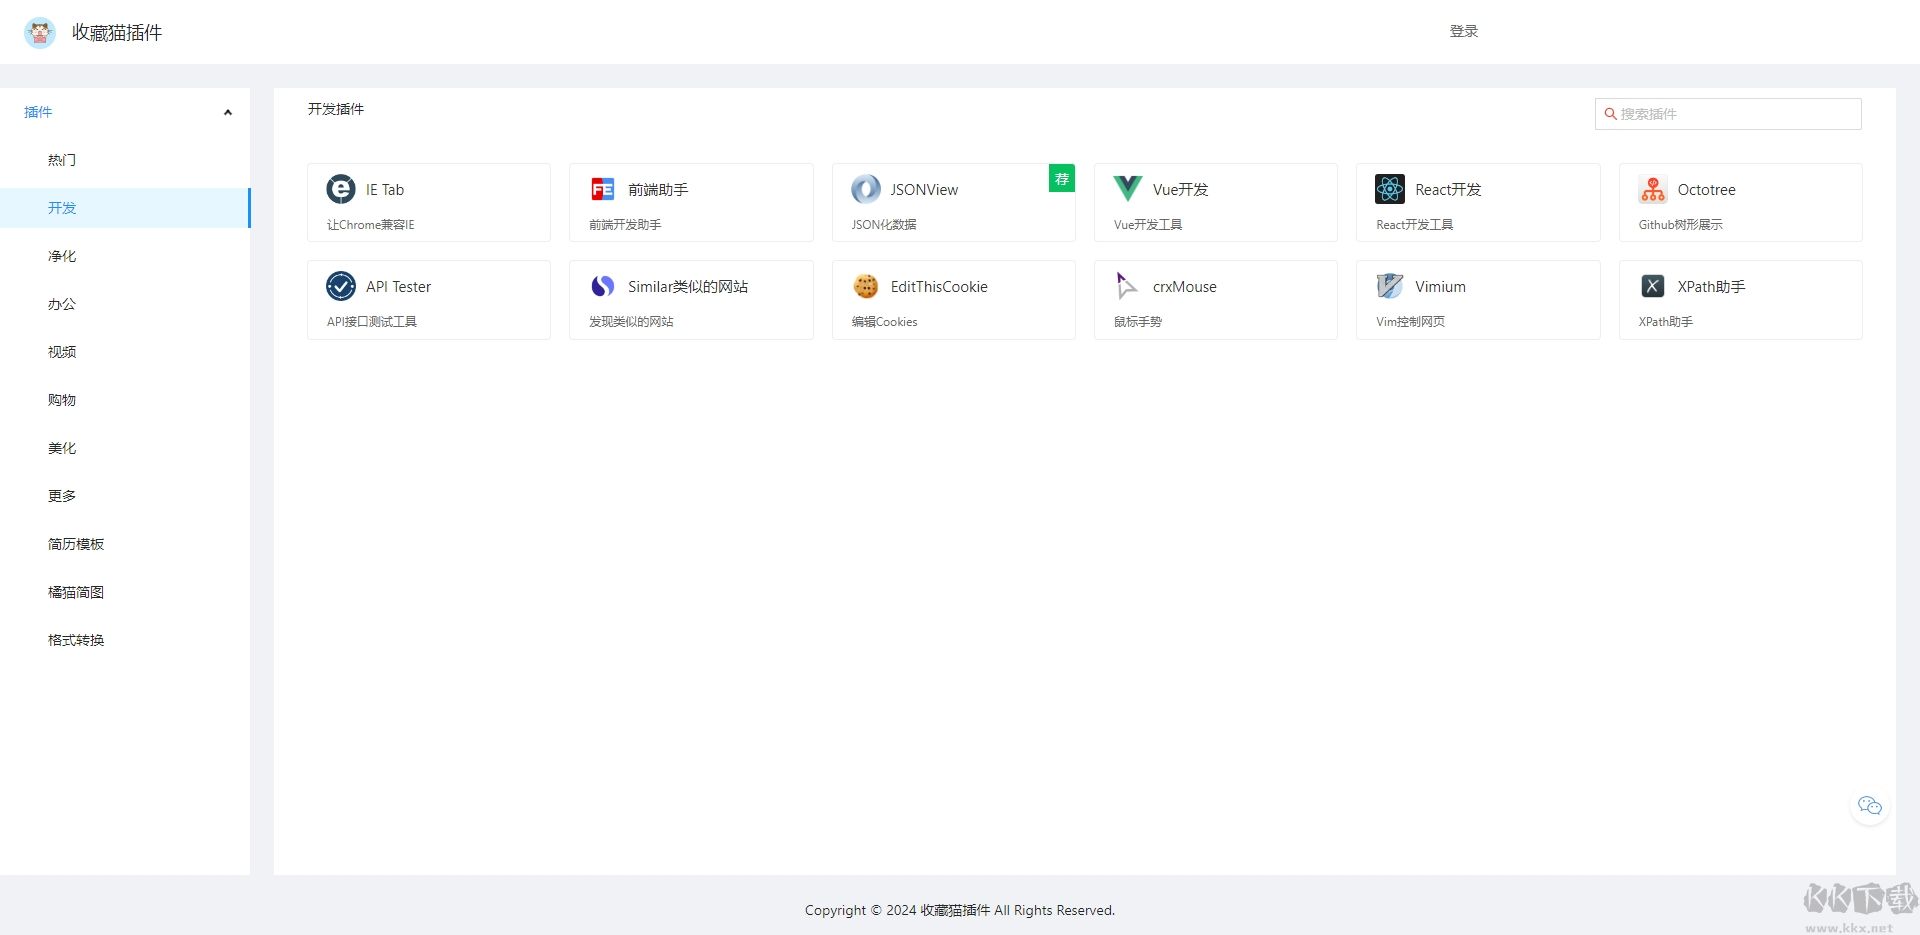Open the Octotree card title

click(x=1706, y=189)
